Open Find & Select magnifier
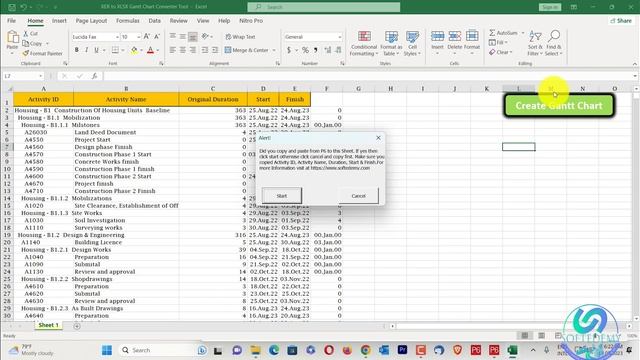This screenshot has height=360, width=640. click(x=553, y=43)
